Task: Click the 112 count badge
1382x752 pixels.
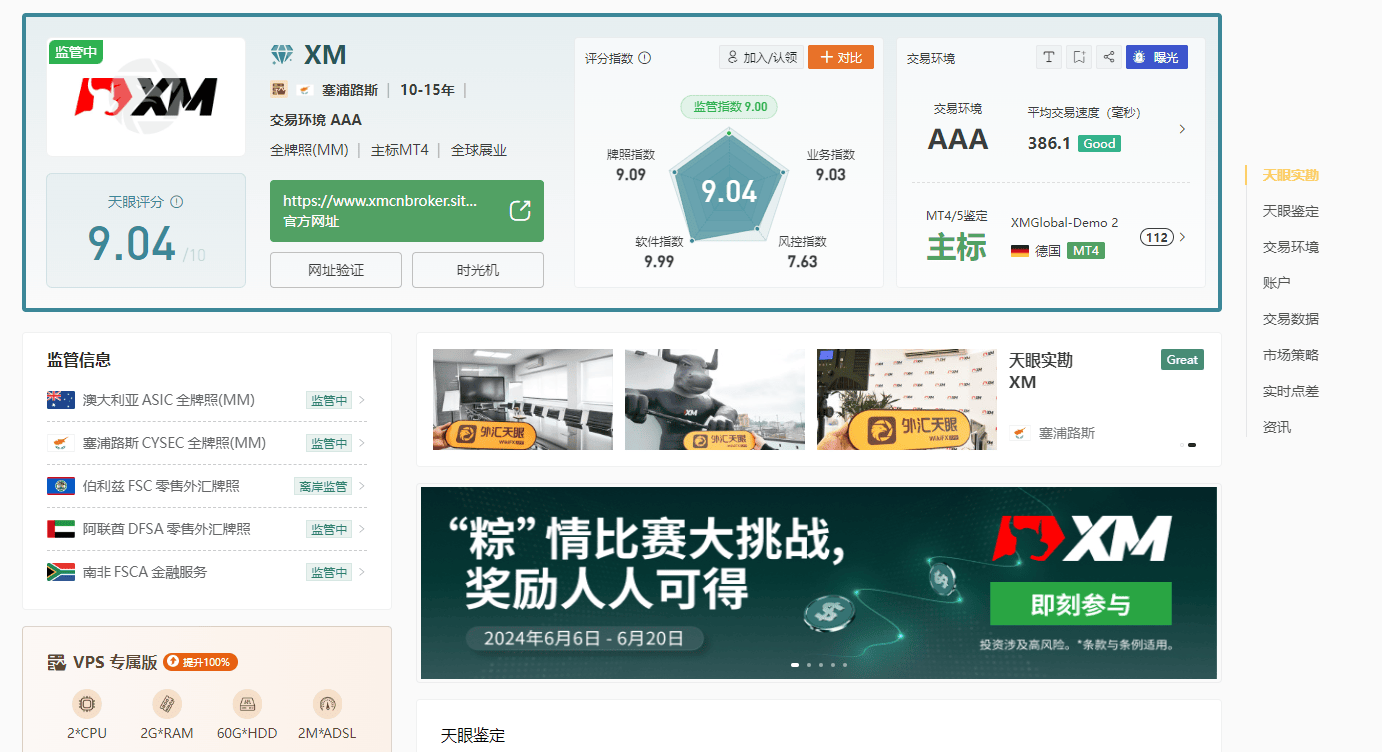Action: click(1157, 237)
